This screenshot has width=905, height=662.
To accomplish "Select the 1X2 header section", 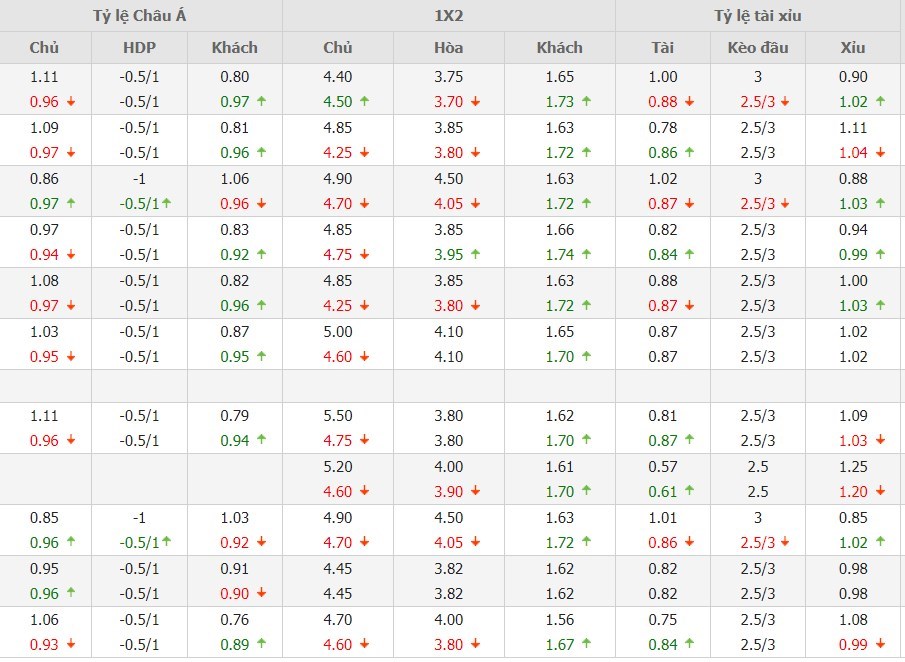I will pos(448,16).
